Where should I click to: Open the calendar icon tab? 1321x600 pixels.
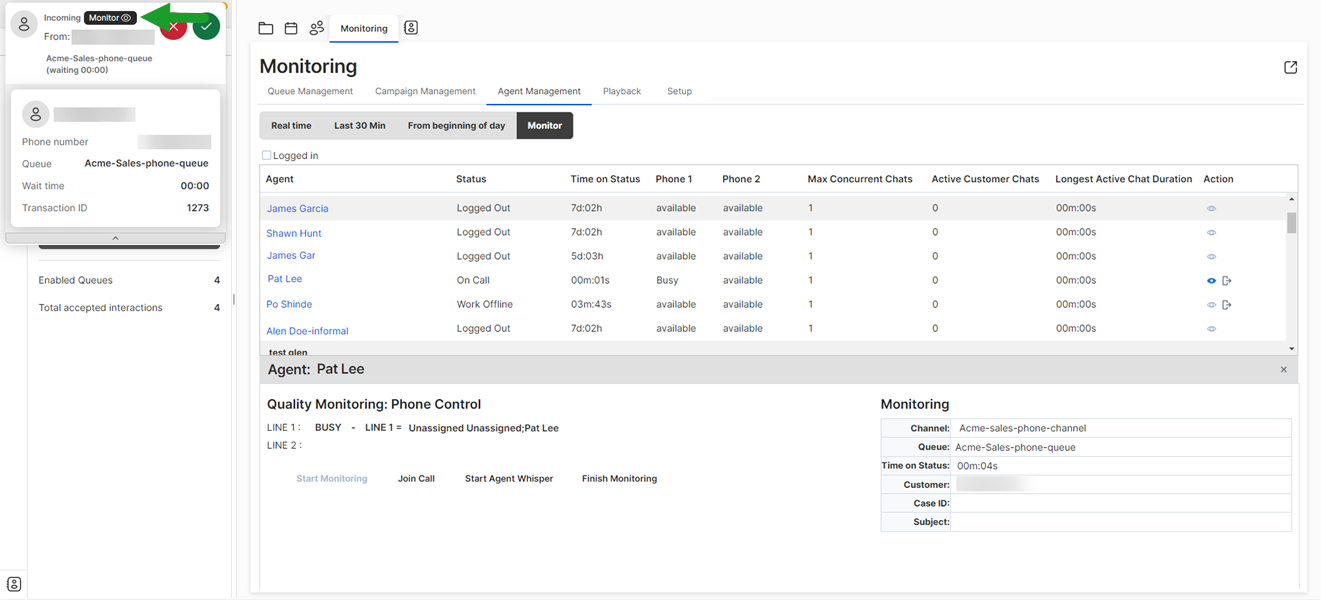[291, 28]
